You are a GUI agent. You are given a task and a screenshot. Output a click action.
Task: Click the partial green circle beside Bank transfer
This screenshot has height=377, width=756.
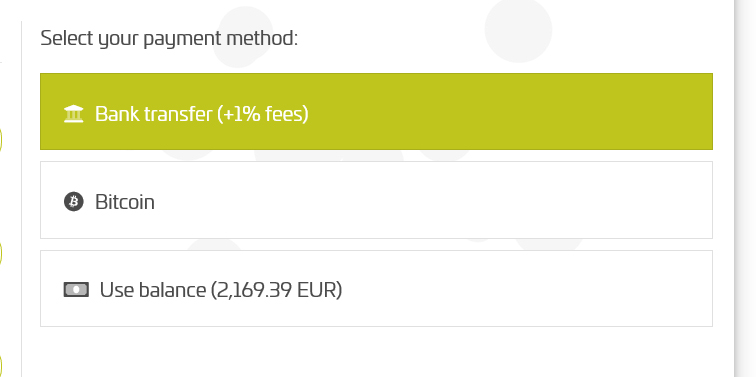(1, 140)
